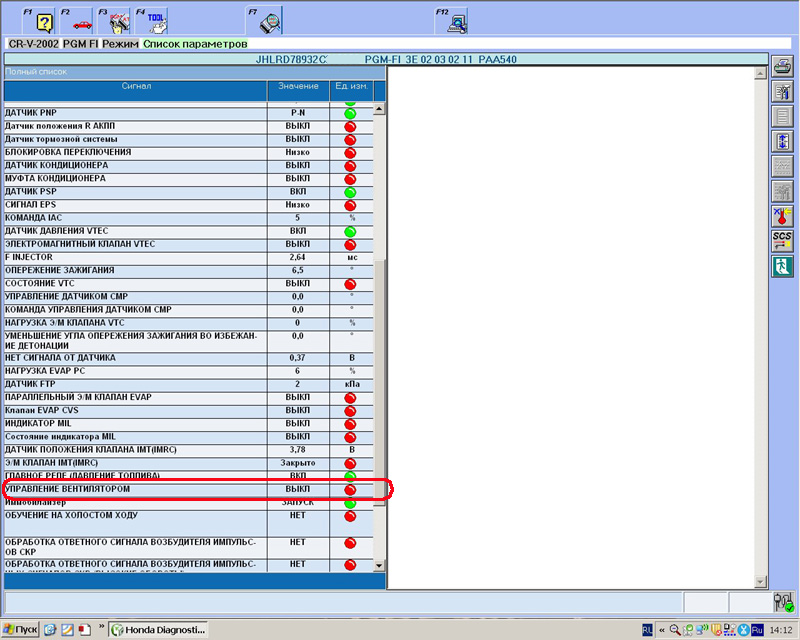Click the grayed graph-with-list icon

[782, 191]
